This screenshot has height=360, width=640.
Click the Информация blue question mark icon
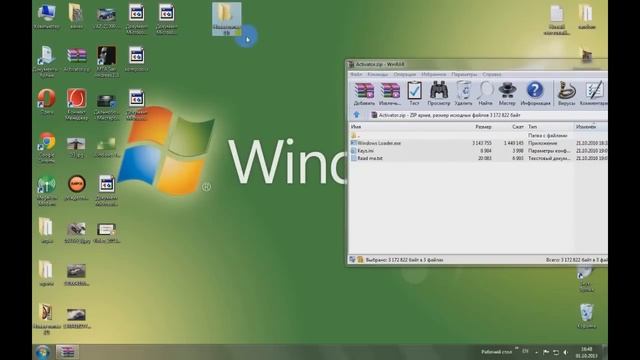pyautogui.click(x=535, y=93)
